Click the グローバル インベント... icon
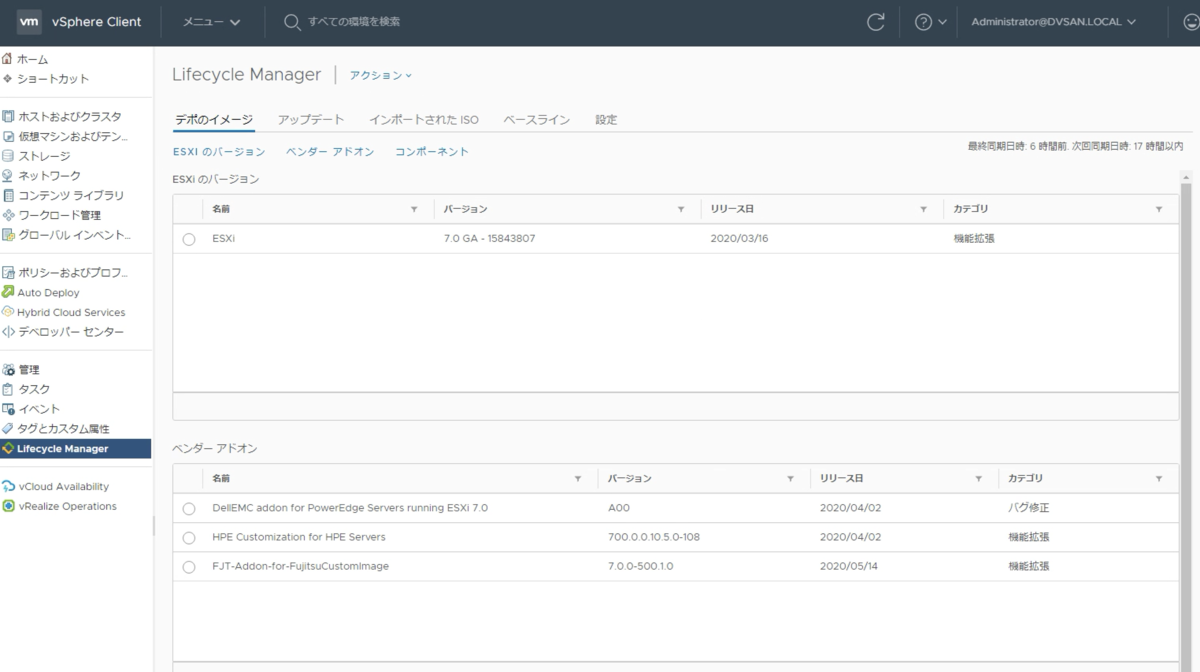Viewport: 1200px width, 672px height. (x=8, y=234)
